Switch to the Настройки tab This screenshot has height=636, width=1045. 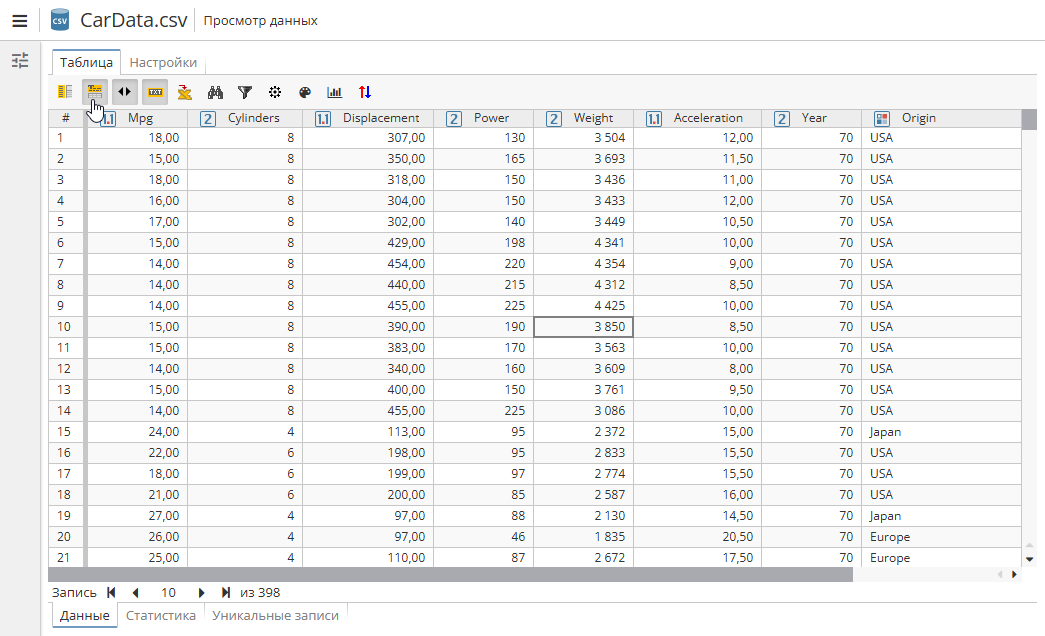click(x=163, y=62)
